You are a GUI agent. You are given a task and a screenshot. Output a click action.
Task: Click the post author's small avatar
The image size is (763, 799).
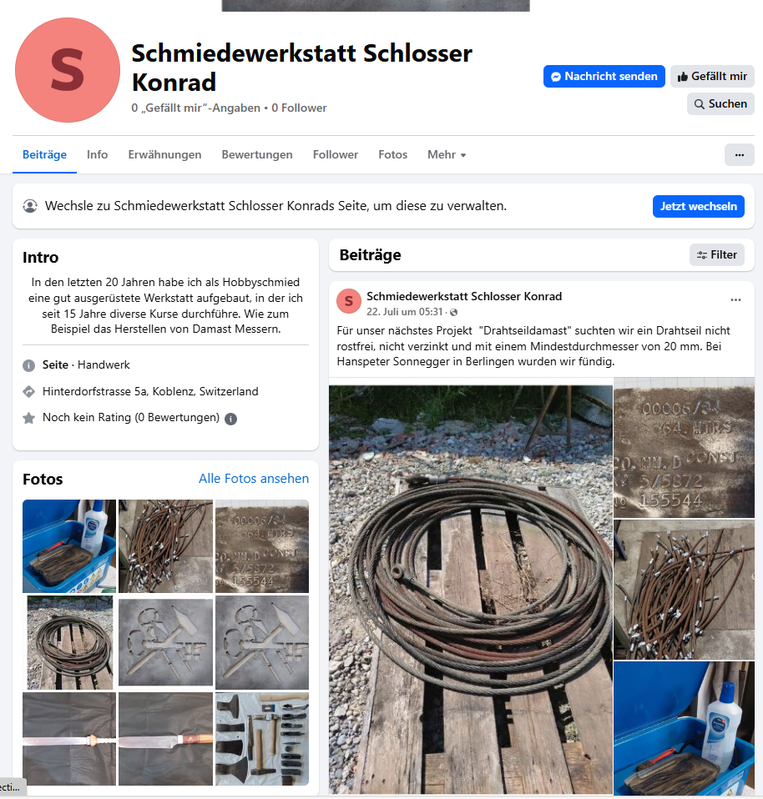click(349, 301)
